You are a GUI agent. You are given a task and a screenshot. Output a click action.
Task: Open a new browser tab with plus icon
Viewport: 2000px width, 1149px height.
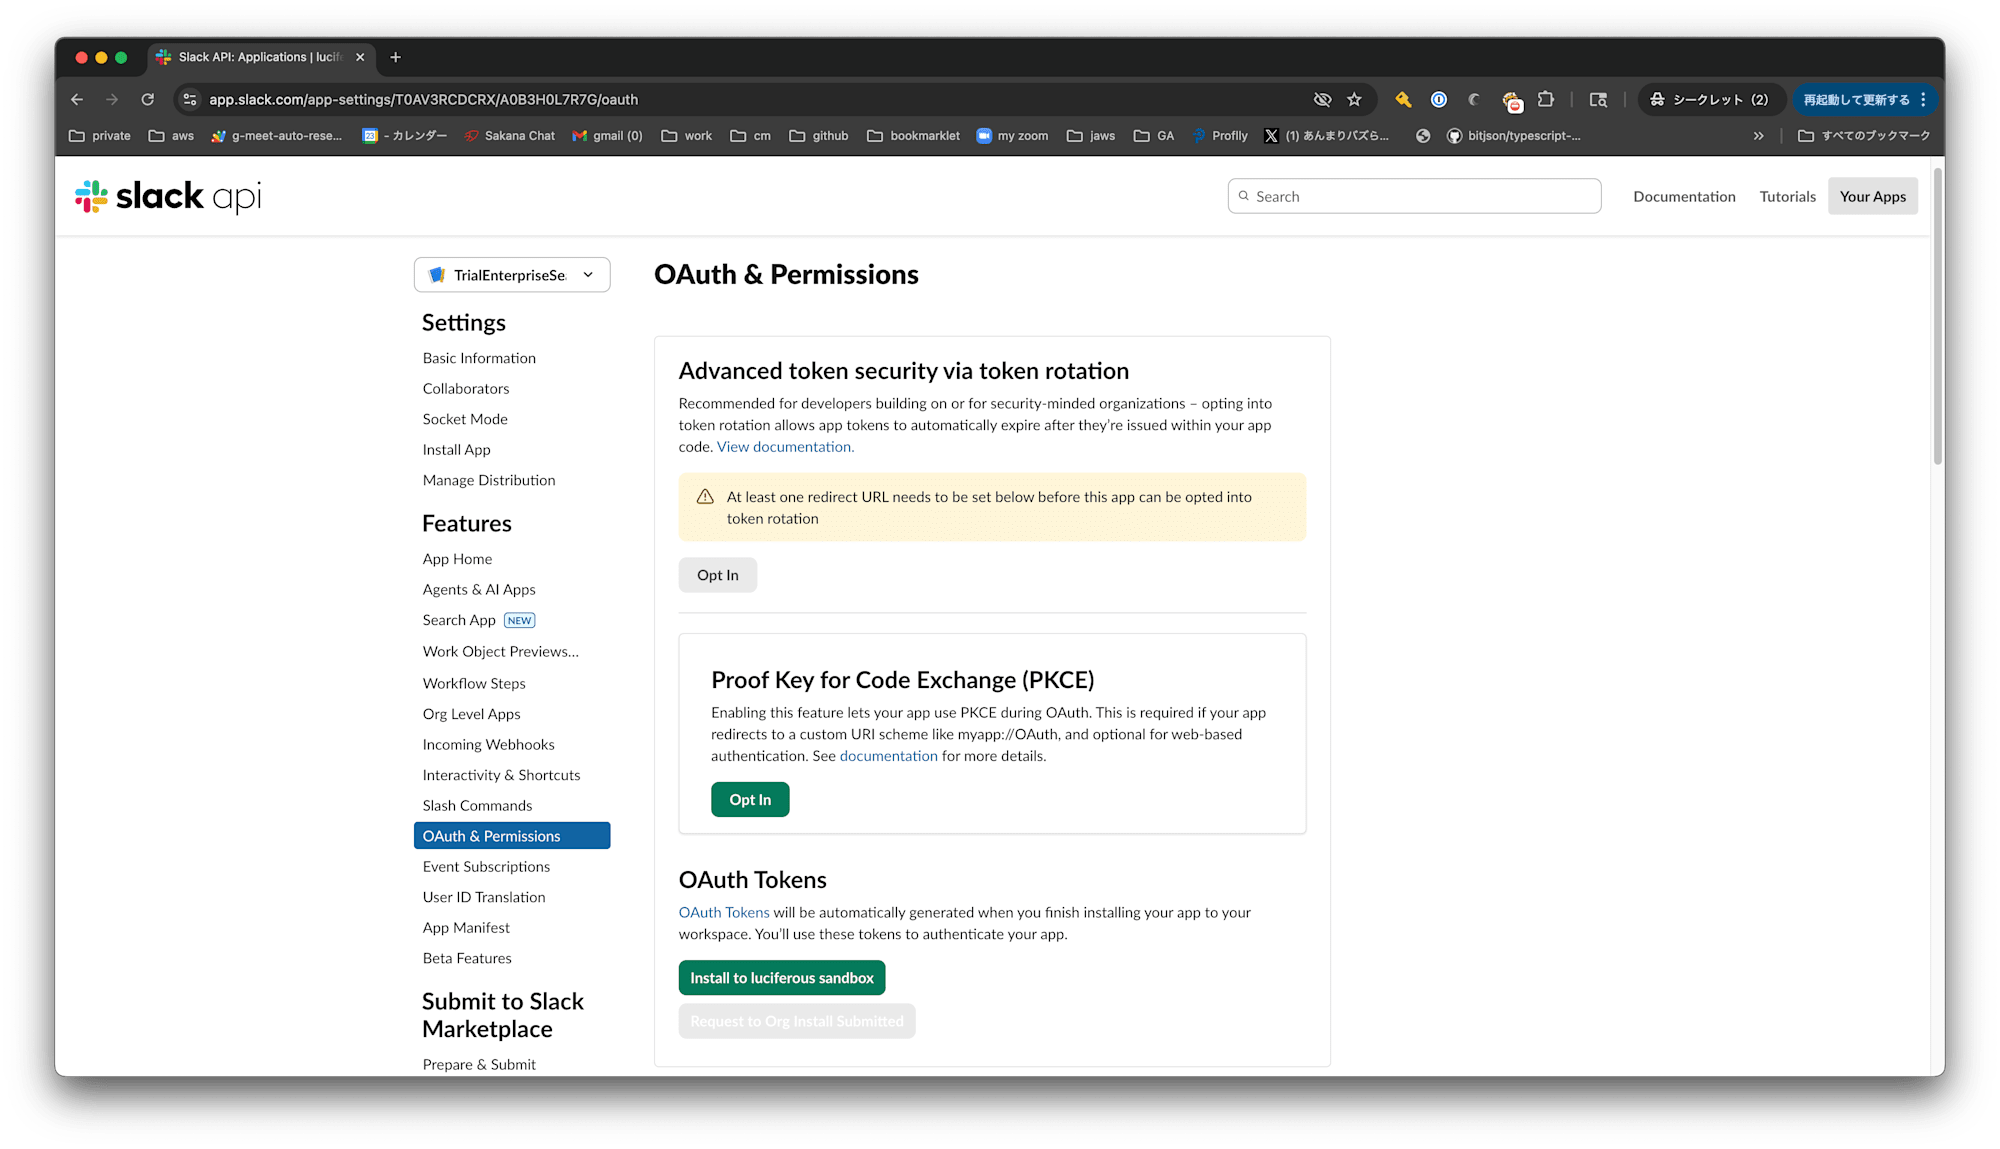tap(395, 57)
